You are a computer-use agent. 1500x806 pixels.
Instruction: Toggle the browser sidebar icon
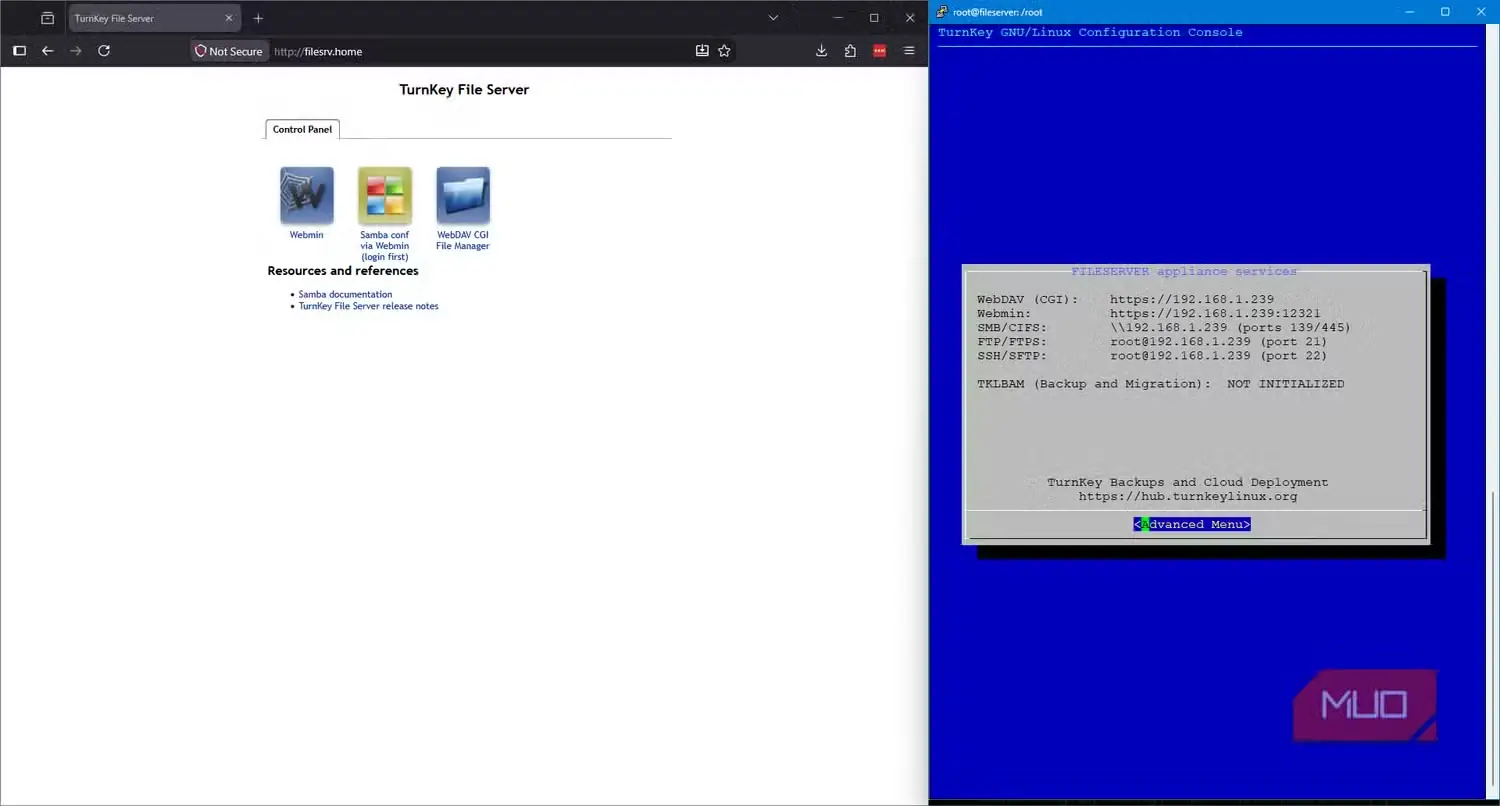(19, 51)
